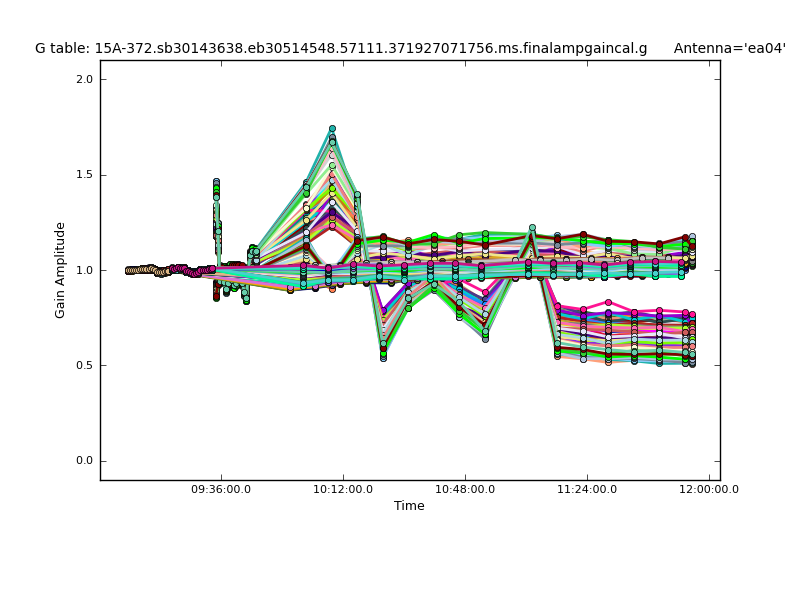Click the topmost data point at the right end
The width and height of the screenshot is (800, 600).
click(x=692, y=237)
